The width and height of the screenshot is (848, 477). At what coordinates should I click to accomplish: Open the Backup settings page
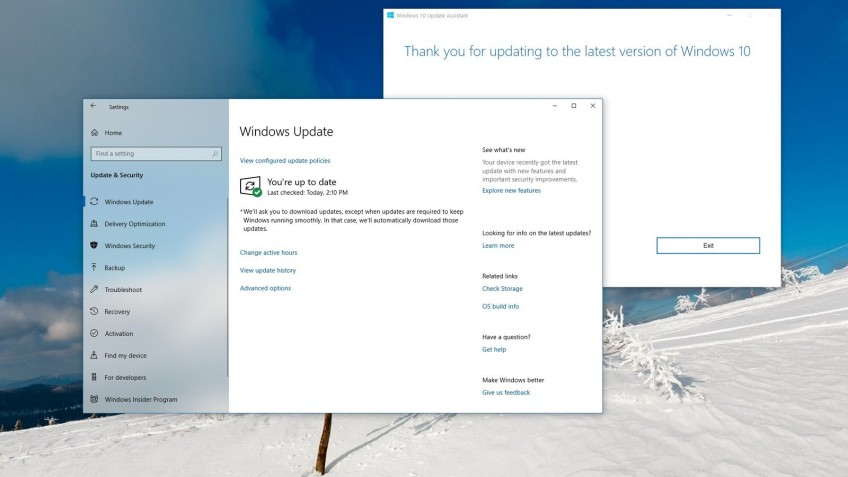[115, 268]
